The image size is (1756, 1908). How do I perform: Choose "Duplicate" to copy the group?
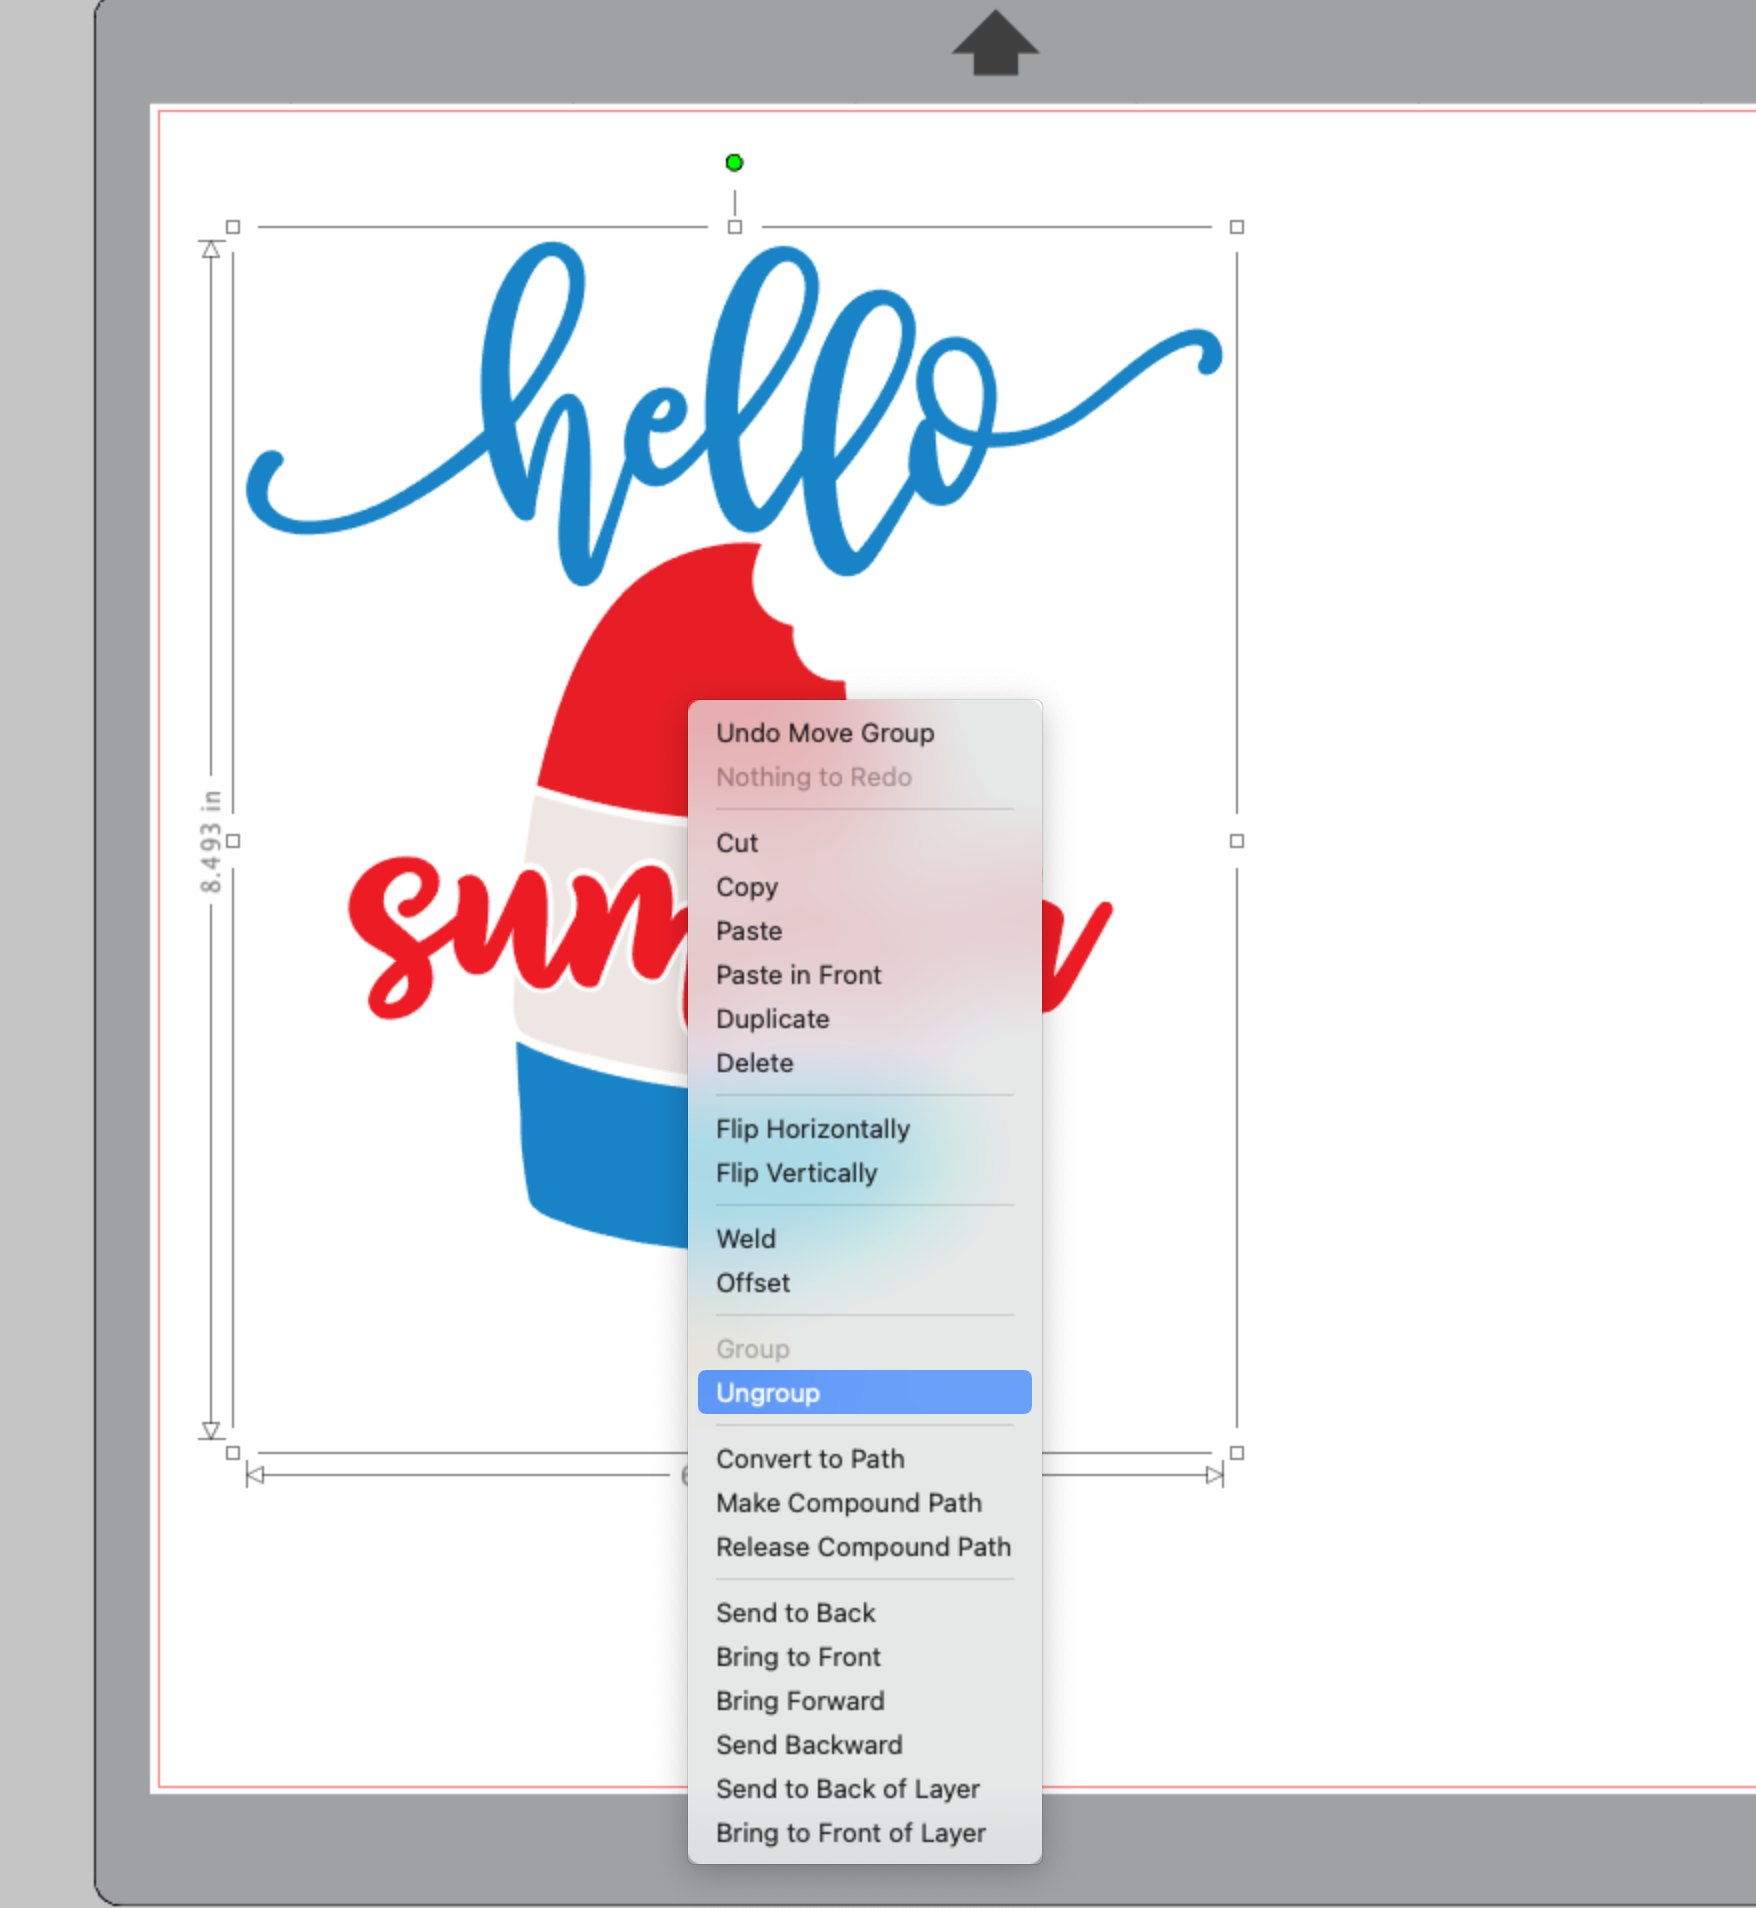coord(772,1019)
